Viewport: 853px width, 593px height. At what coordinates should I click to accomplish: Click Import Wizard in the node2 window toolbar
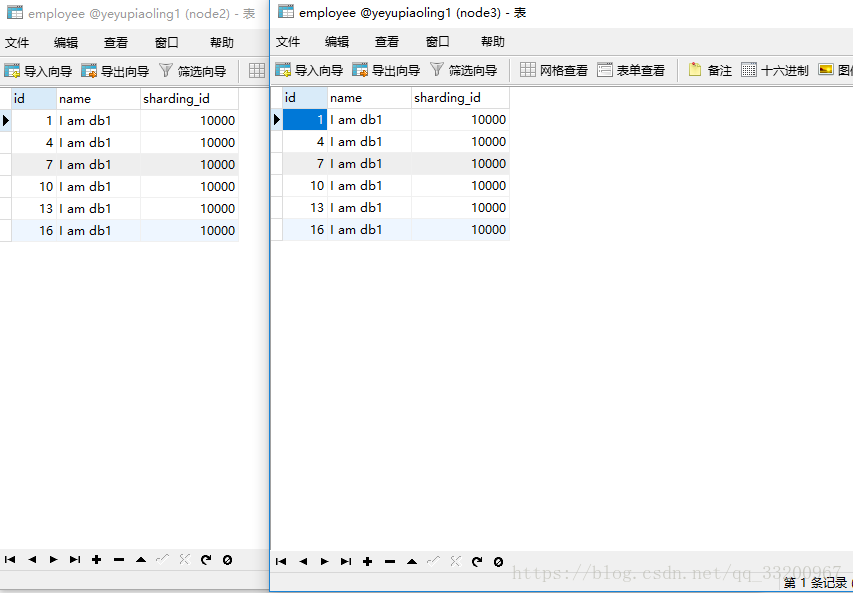coord(38,71)
